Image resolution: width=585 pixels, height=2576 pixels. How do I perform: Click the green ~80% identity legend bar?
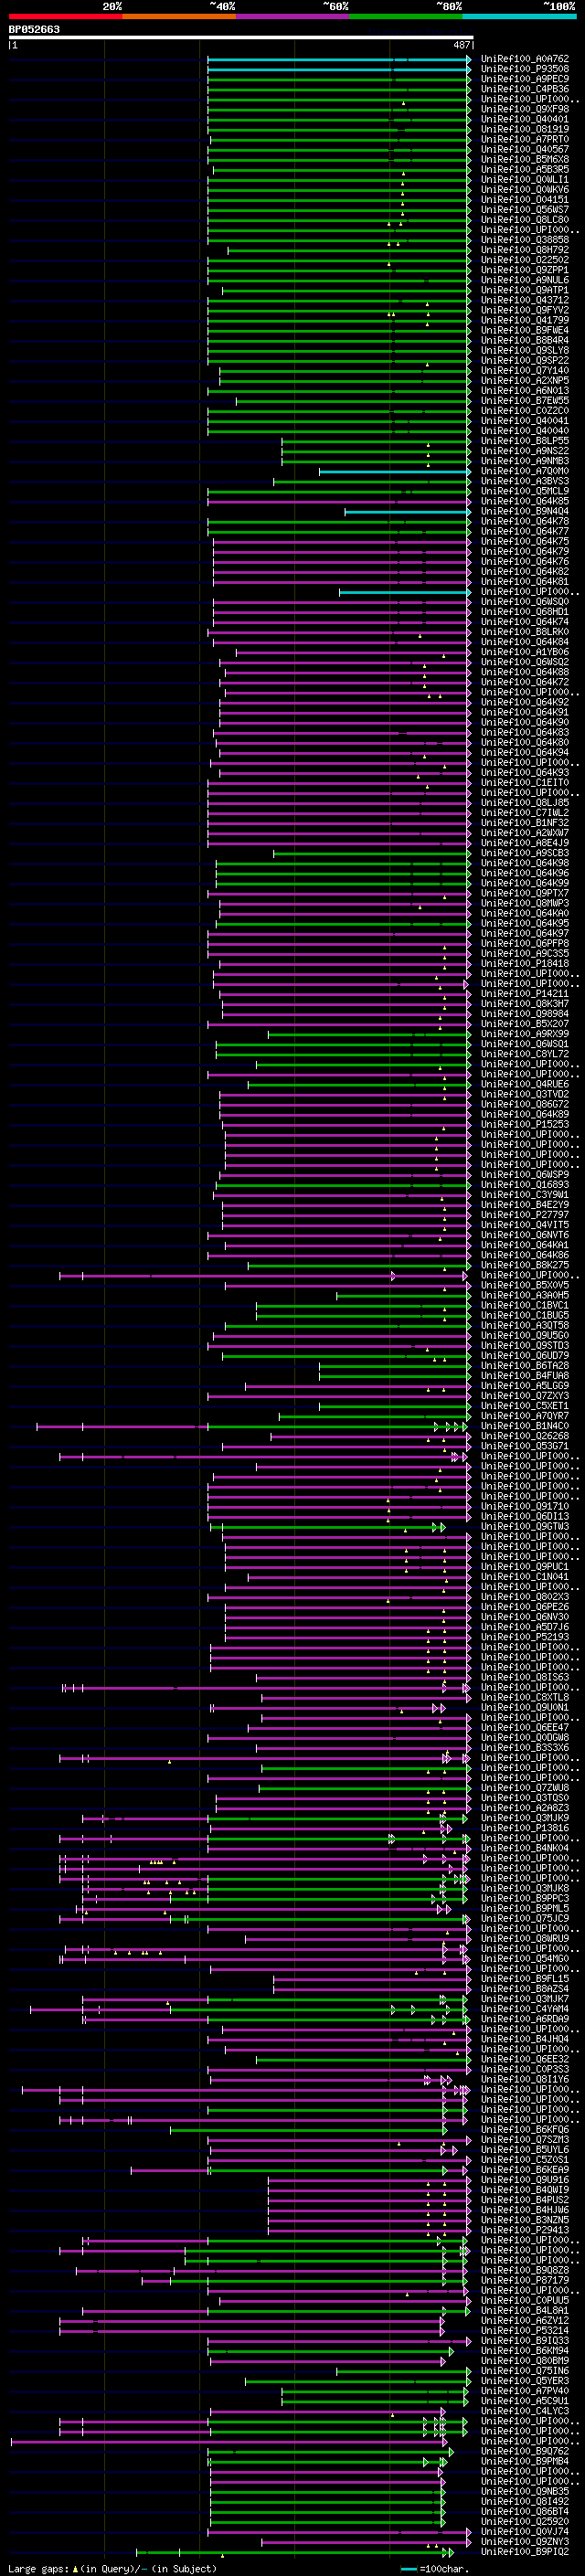(x=406, y=17)
